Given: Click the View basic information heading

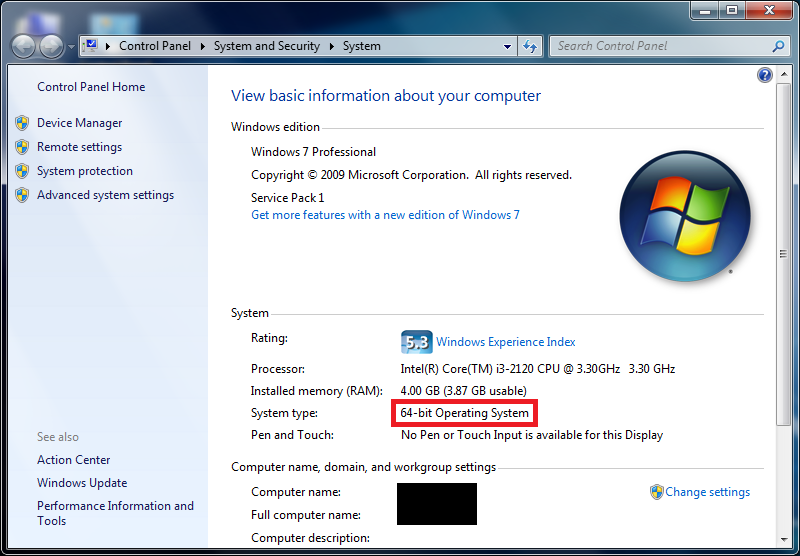Looking at the screenshot, I should (x=386, y=96).
